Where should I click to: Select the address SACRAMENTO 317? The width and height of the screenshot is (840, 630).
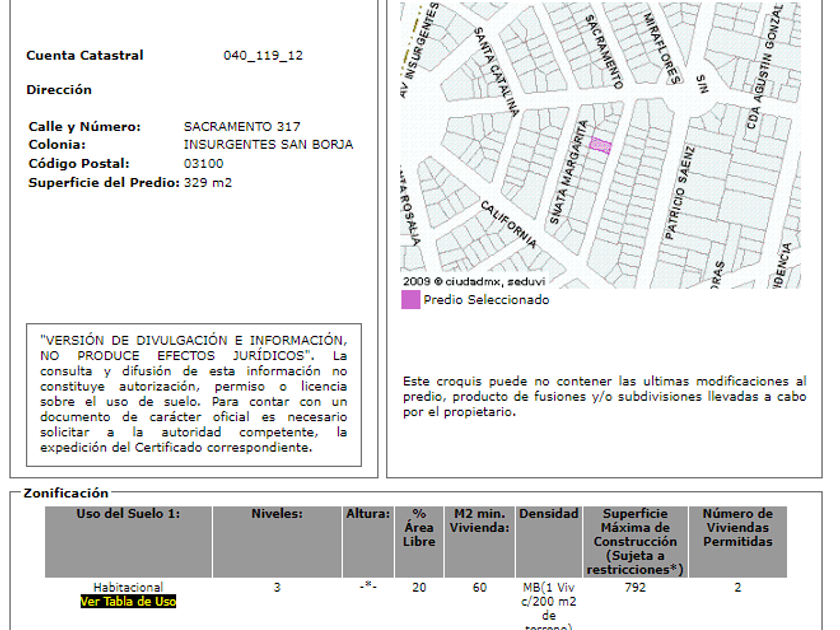242,126
